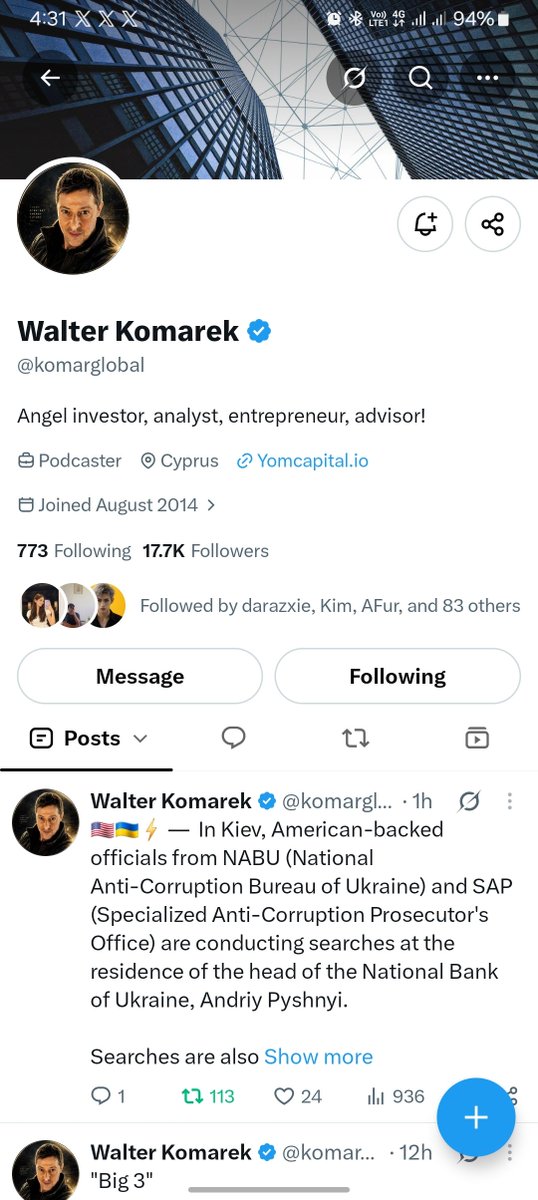
Task: Toggle the Following button
Action: click(397, 676)
